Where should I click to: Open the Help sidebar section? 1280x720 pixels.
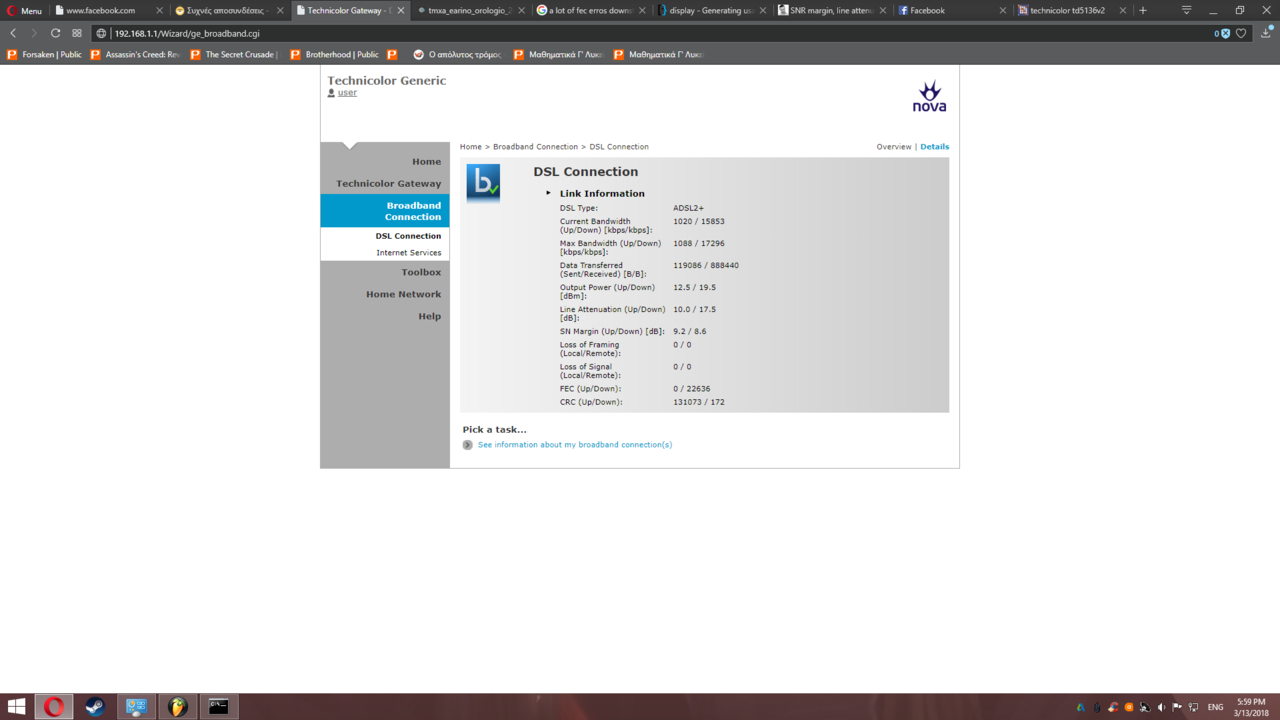tap(429, 316)
